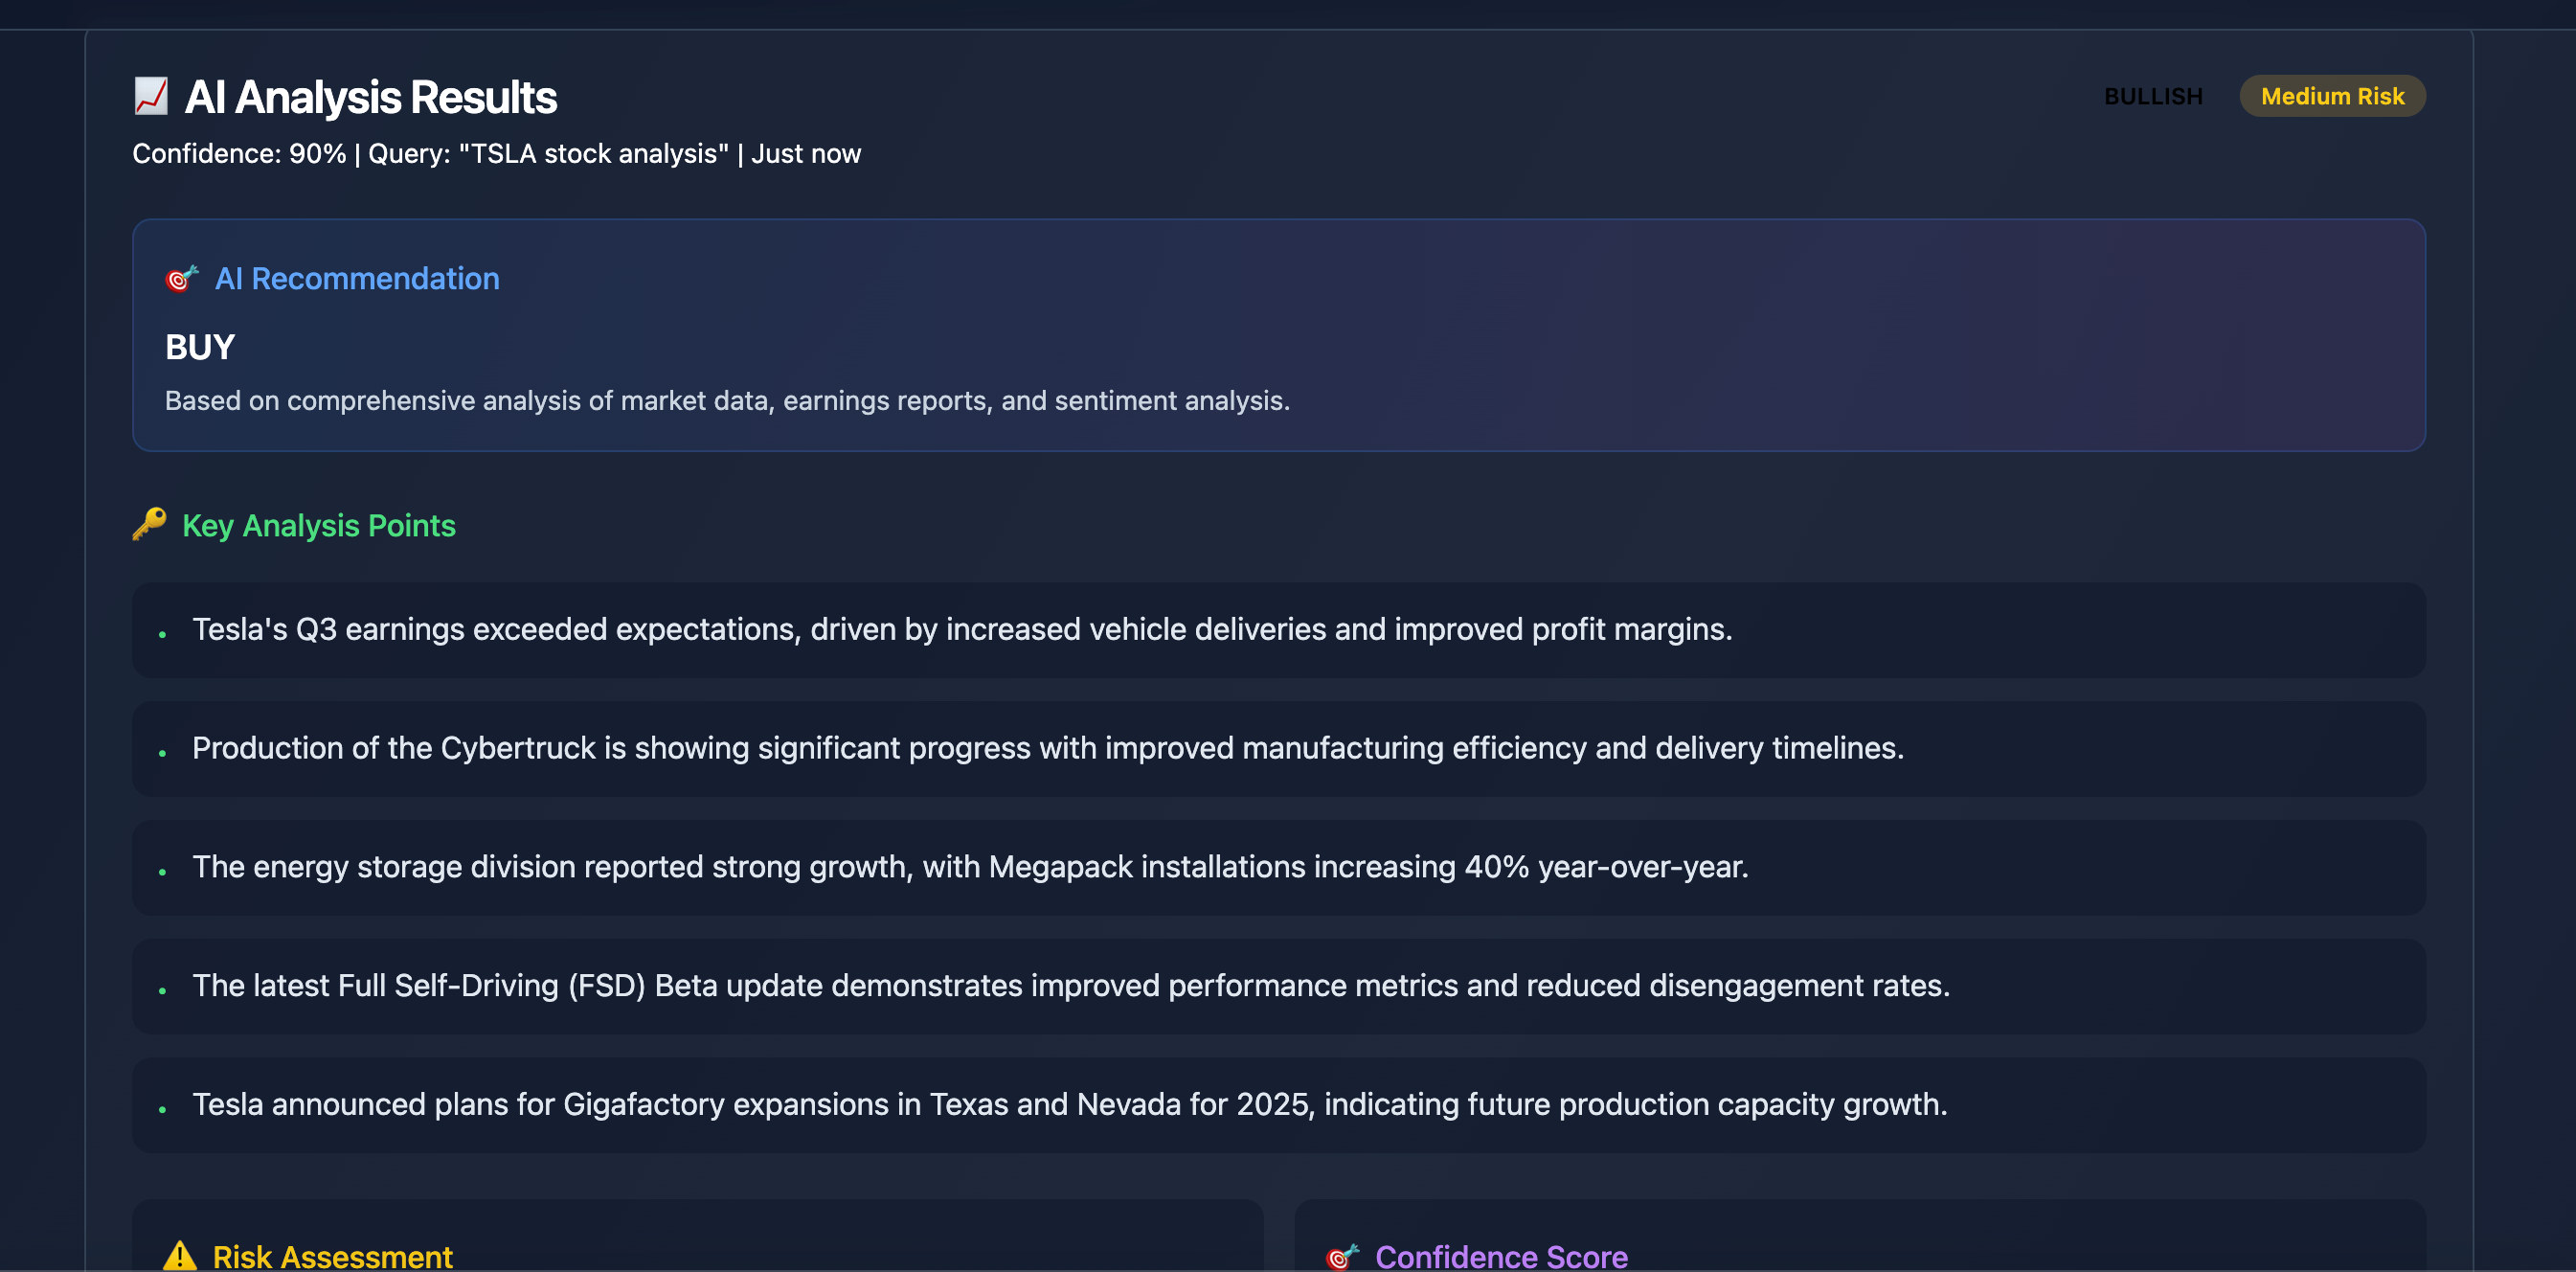2576x1272 pixels.
Task: Select the Full Self-Driving Beta analysis point
Action: 1070,985
